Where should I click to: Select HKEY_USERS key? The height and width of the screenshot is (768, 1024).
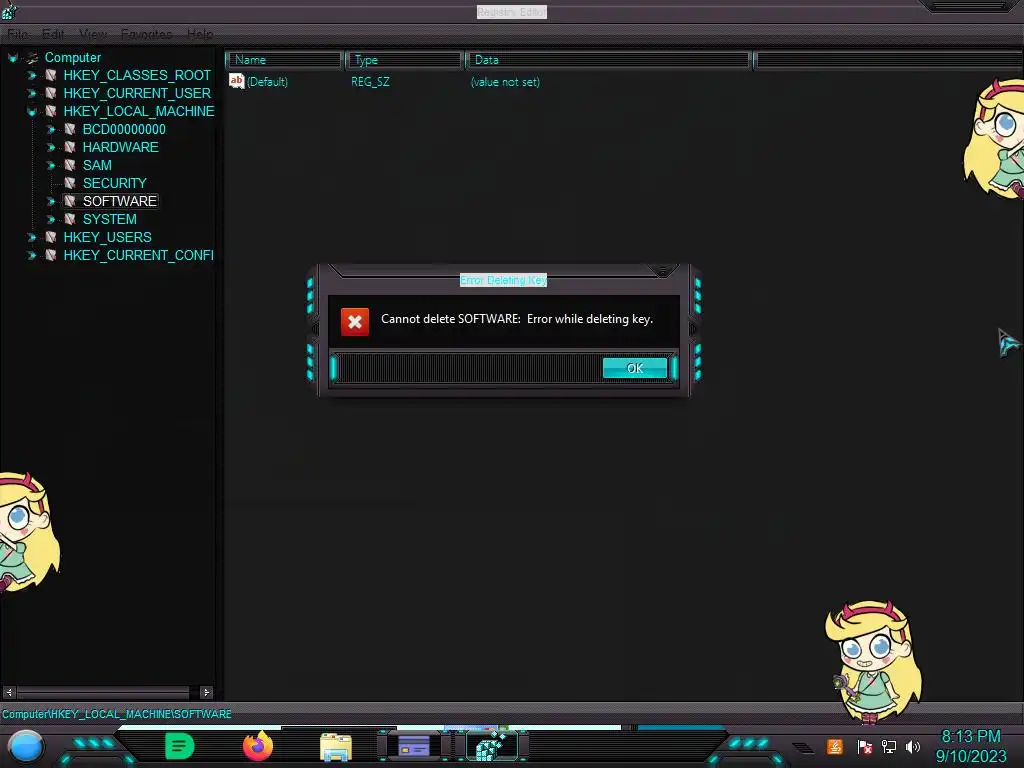[107, 237]
